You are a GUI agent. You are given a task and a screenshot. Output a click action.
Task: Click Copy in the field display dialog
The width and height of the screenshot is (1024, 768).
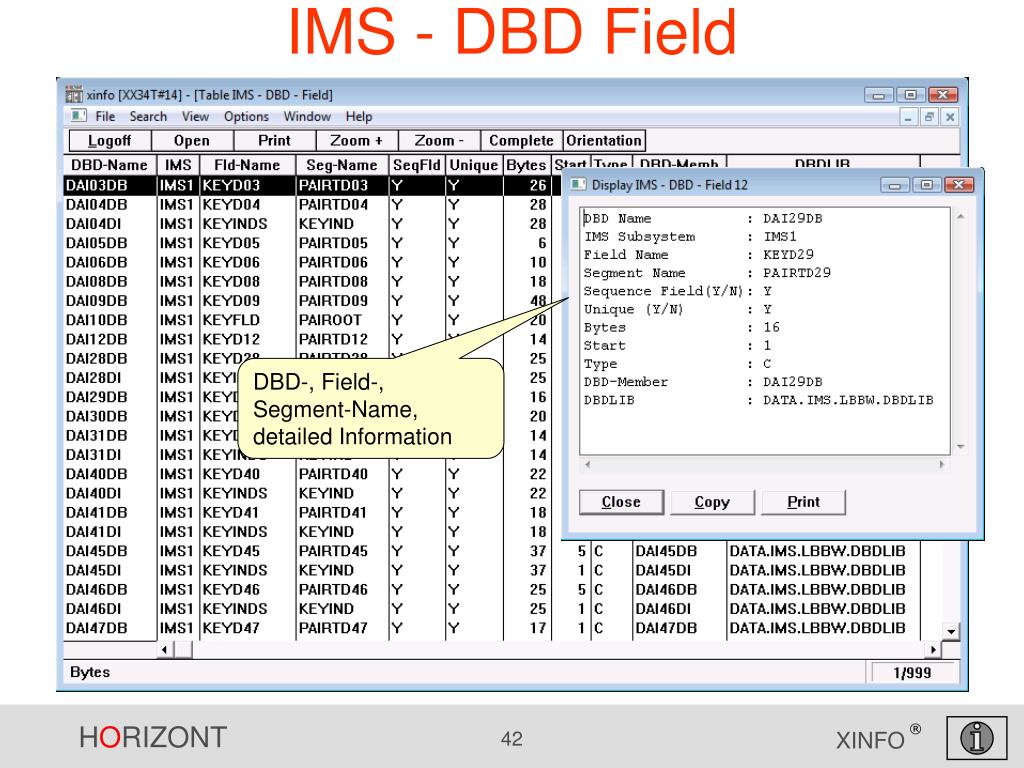coord(712,502)
